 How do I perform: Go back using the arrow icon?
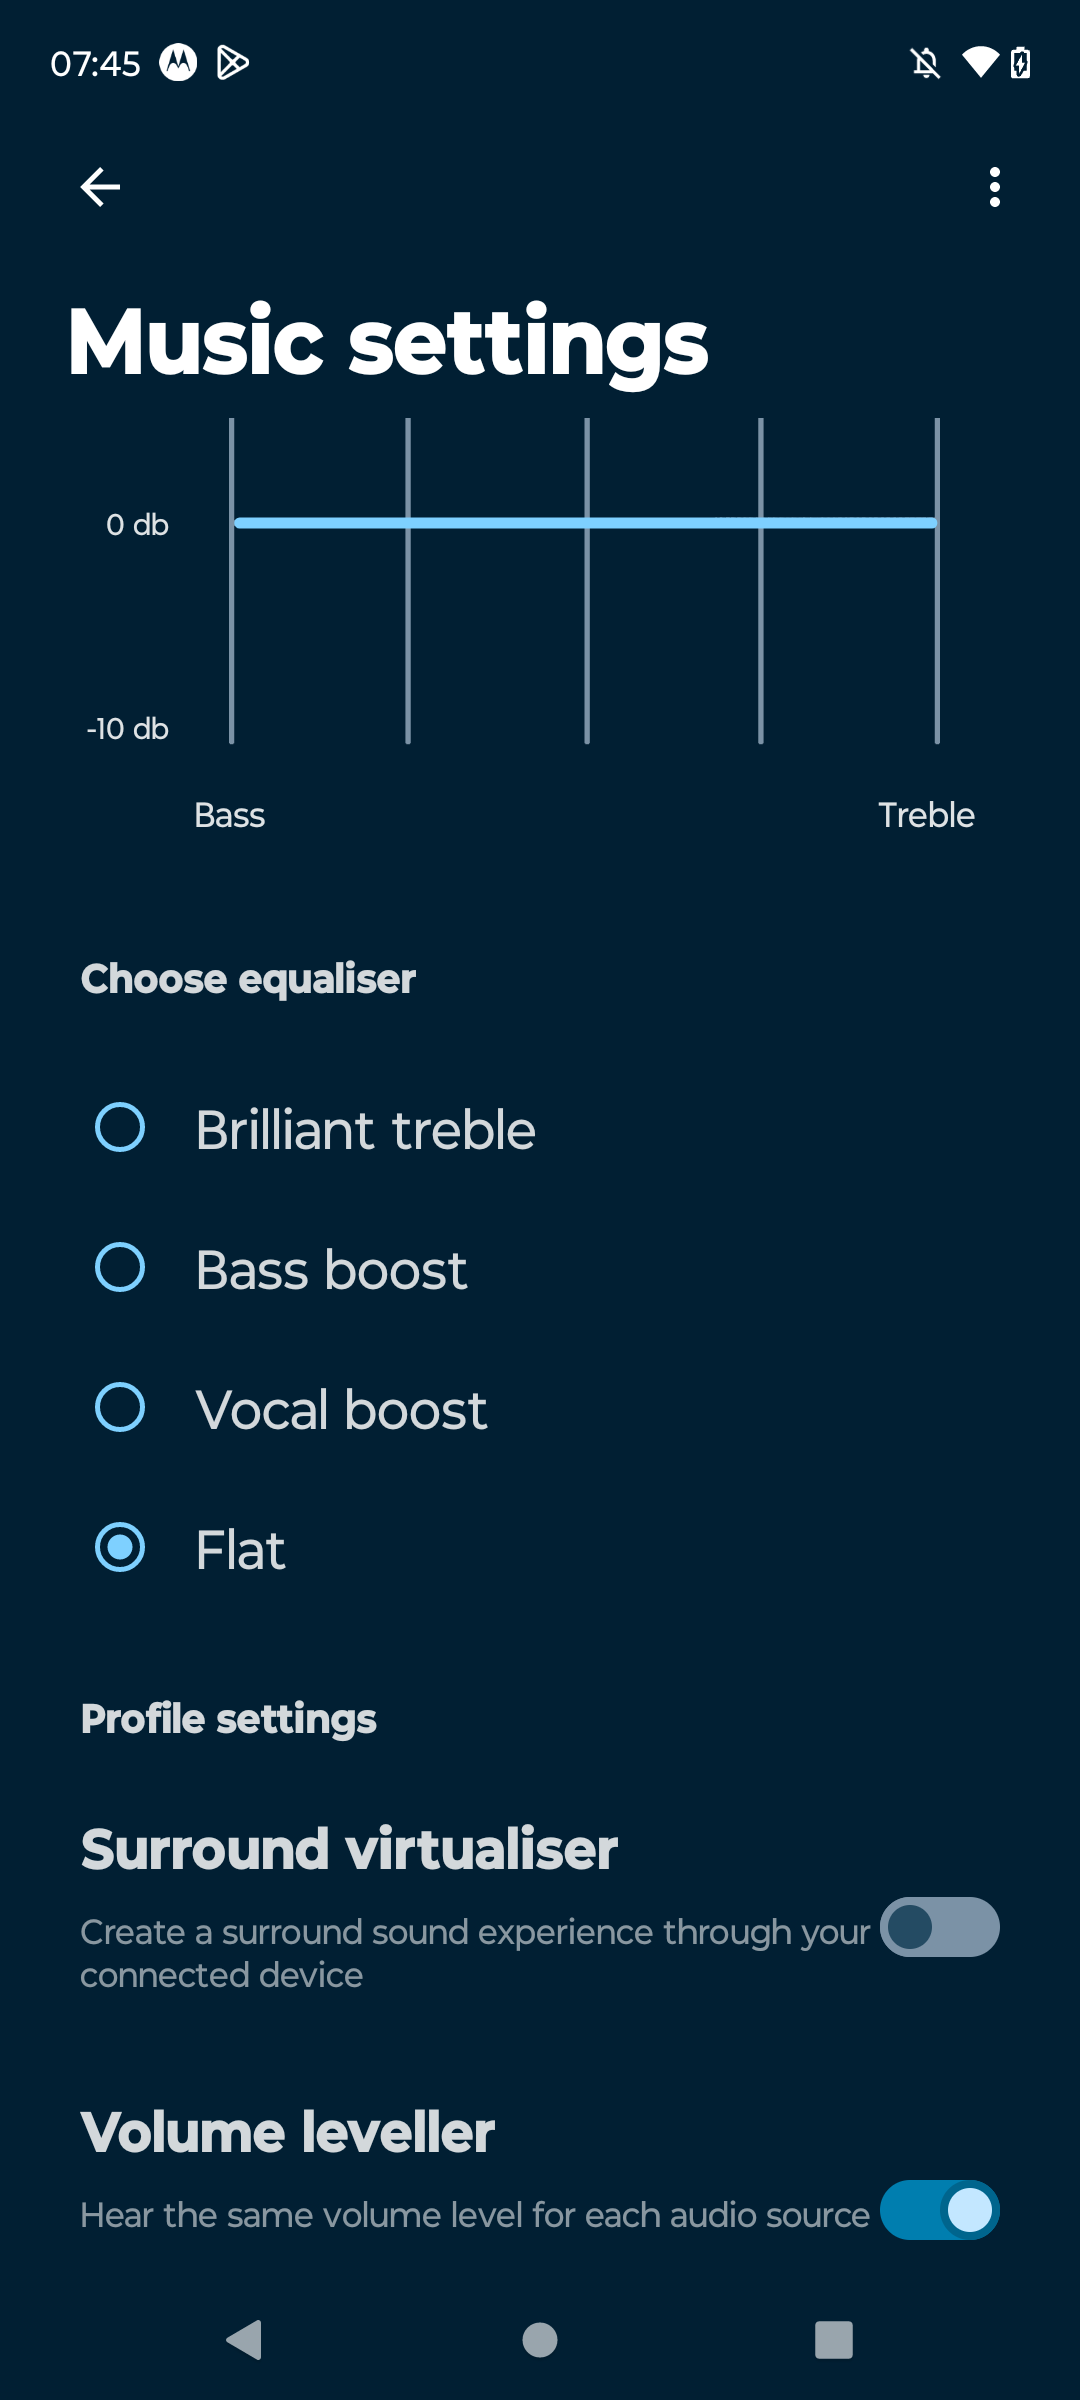(x=100, y=187)
